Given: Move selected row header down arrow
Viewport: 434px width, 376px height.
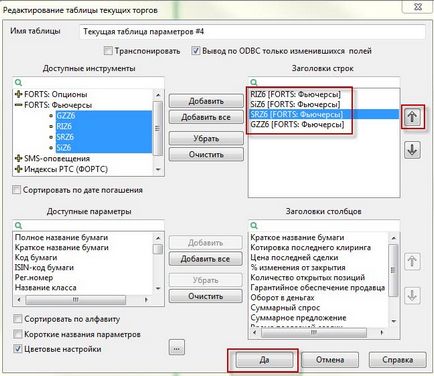Looking at the screenshot, I should tap(412, 150).
